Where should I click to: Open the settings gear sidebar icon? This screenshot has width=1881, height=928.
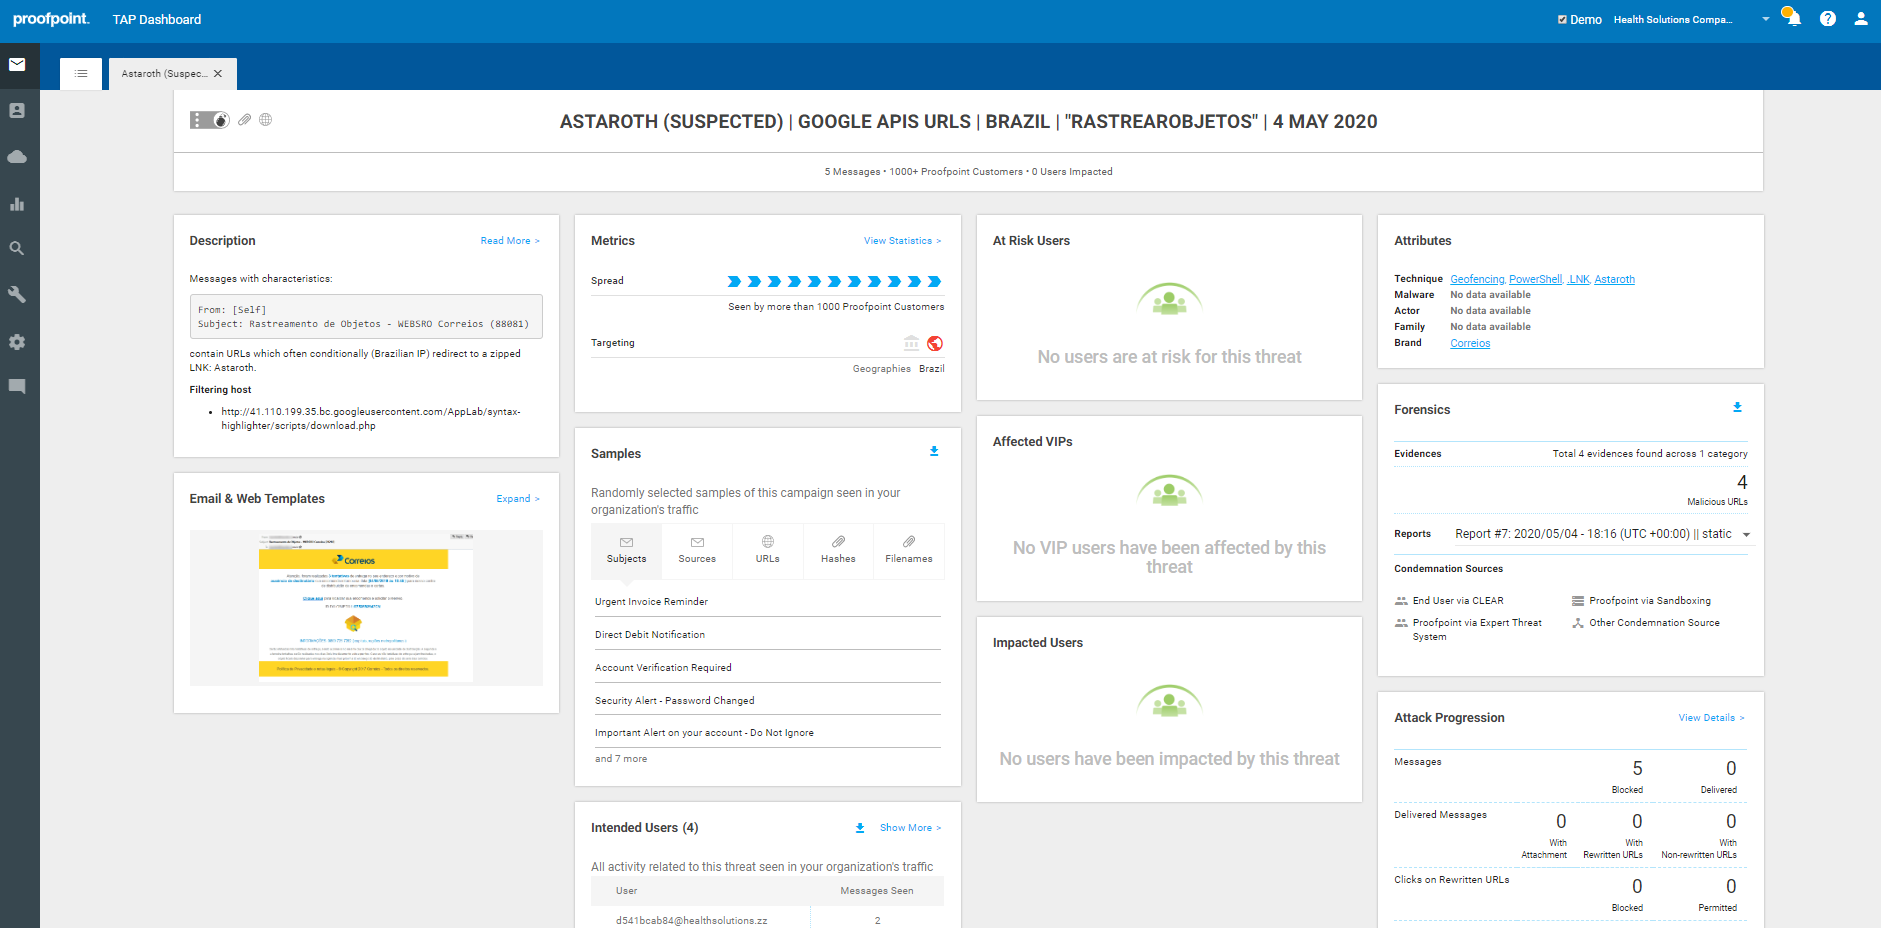17,342
